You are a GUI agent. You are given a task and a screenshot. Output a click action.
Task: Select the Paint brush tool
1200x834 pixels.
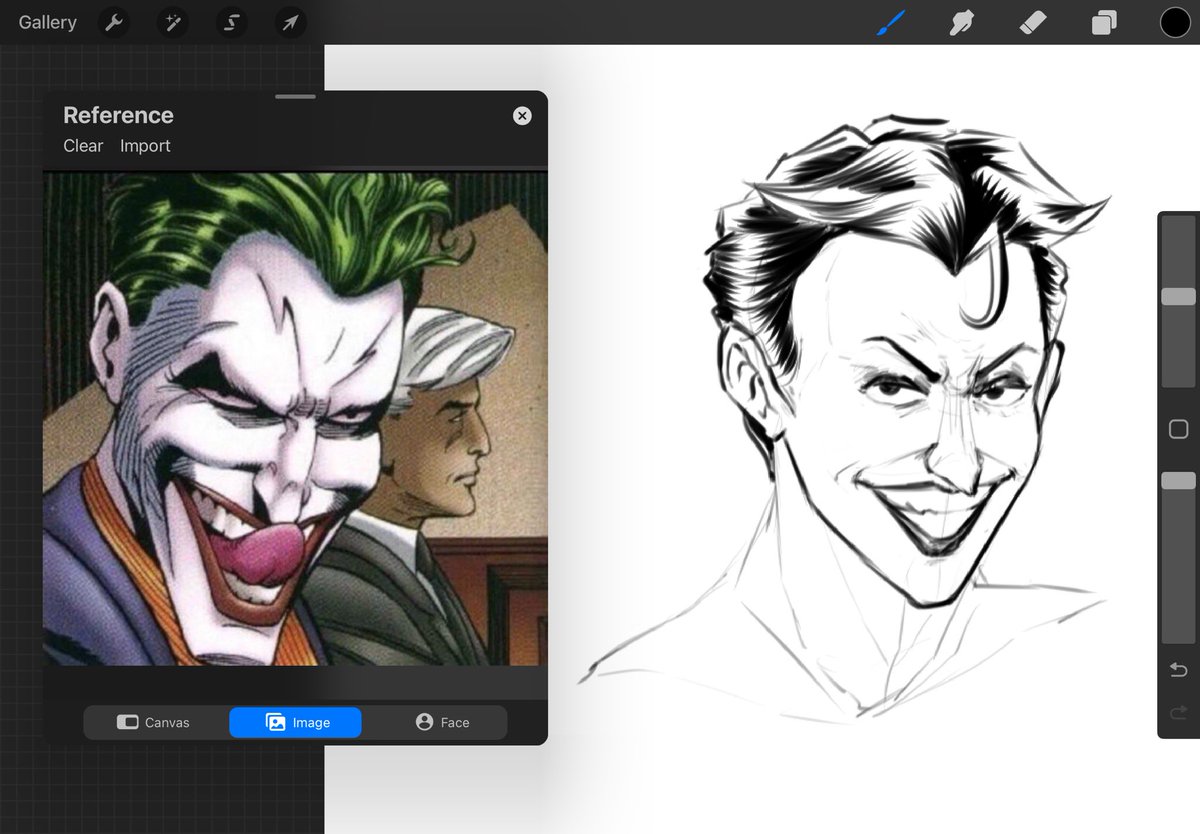890,22
